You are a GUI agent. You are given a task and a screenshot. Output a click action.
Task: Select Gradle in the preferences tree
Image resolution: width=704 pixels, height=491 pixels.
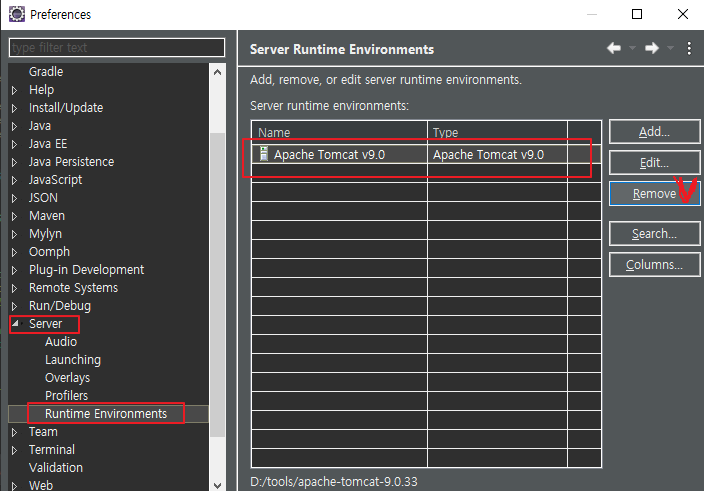click(46, 71)
